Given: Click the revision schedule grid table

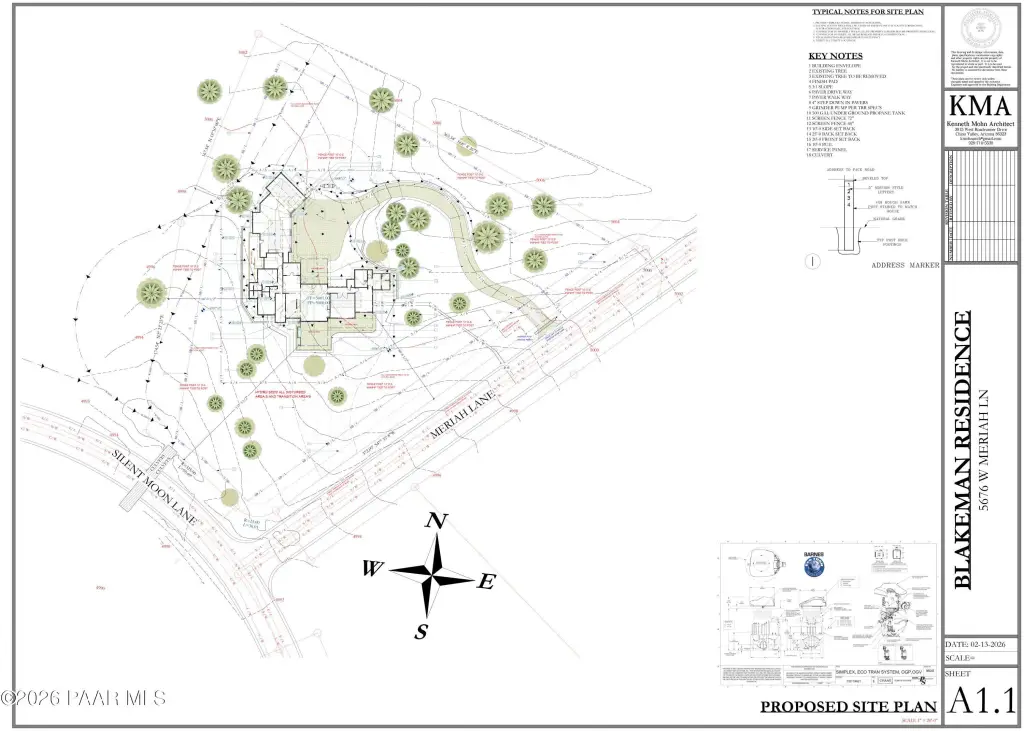Looking at the screenshot, I should (982, 205).
